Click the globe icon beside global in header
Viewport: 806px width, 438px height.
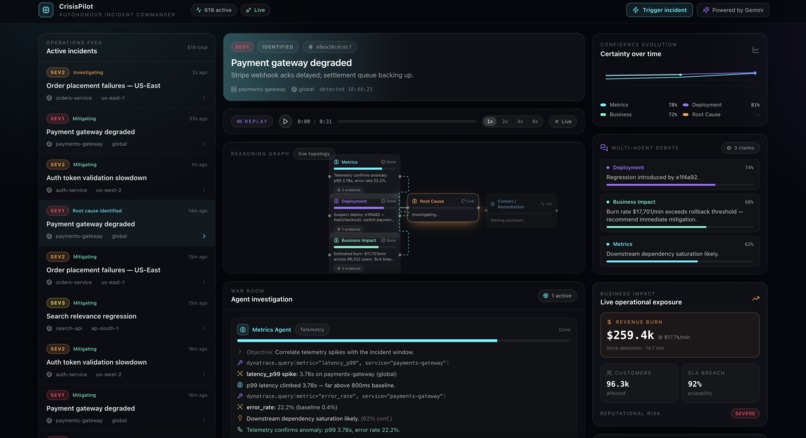294,89
